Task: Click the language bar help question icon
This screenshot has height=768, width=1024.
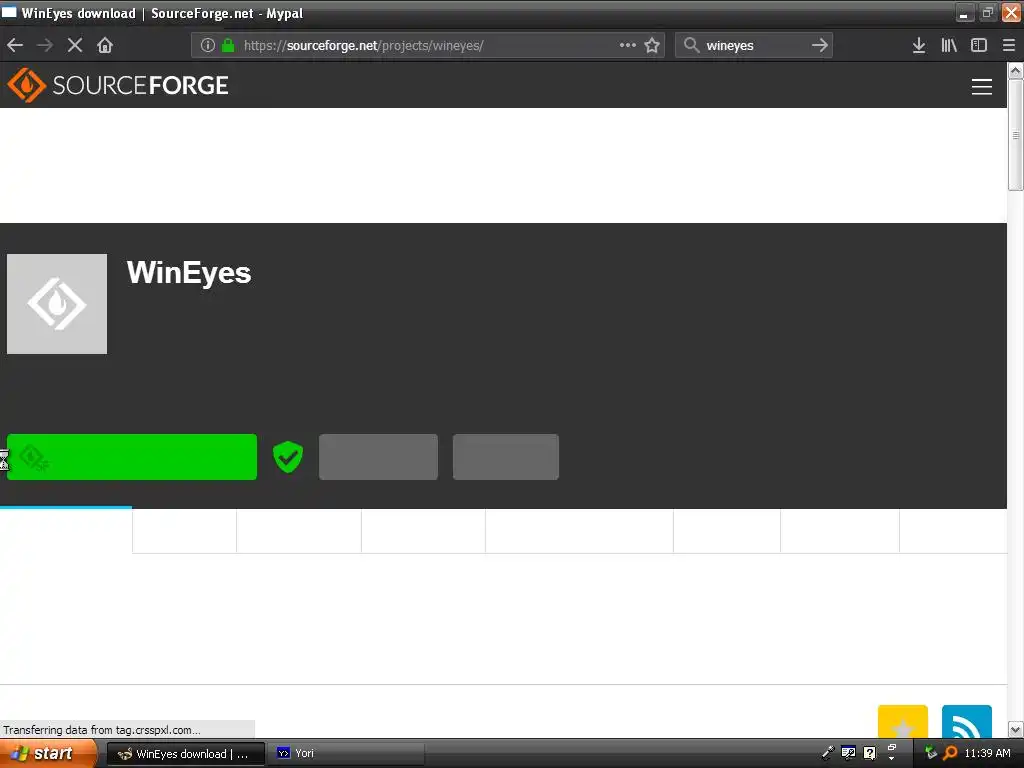Action: (869, 753)
